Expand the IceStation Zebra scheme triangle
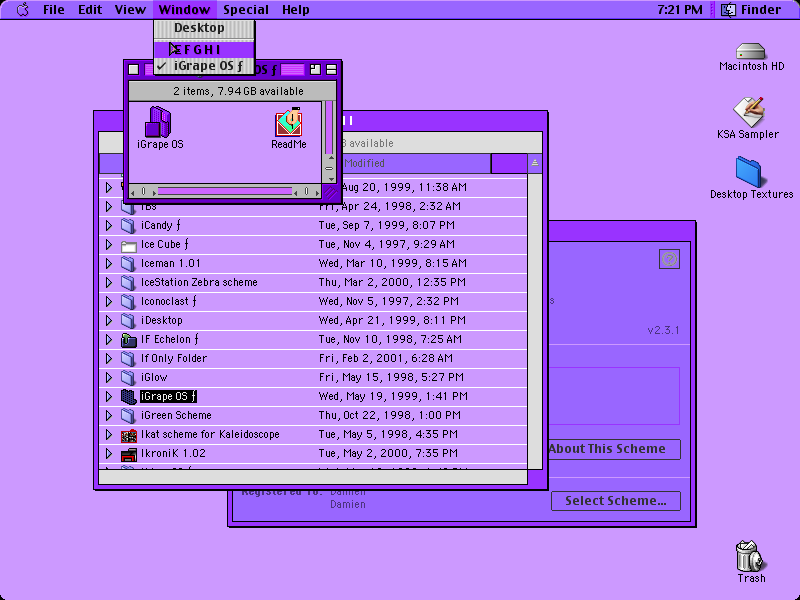The height and width of the screenshot is (600, 800). pos(109,283)
